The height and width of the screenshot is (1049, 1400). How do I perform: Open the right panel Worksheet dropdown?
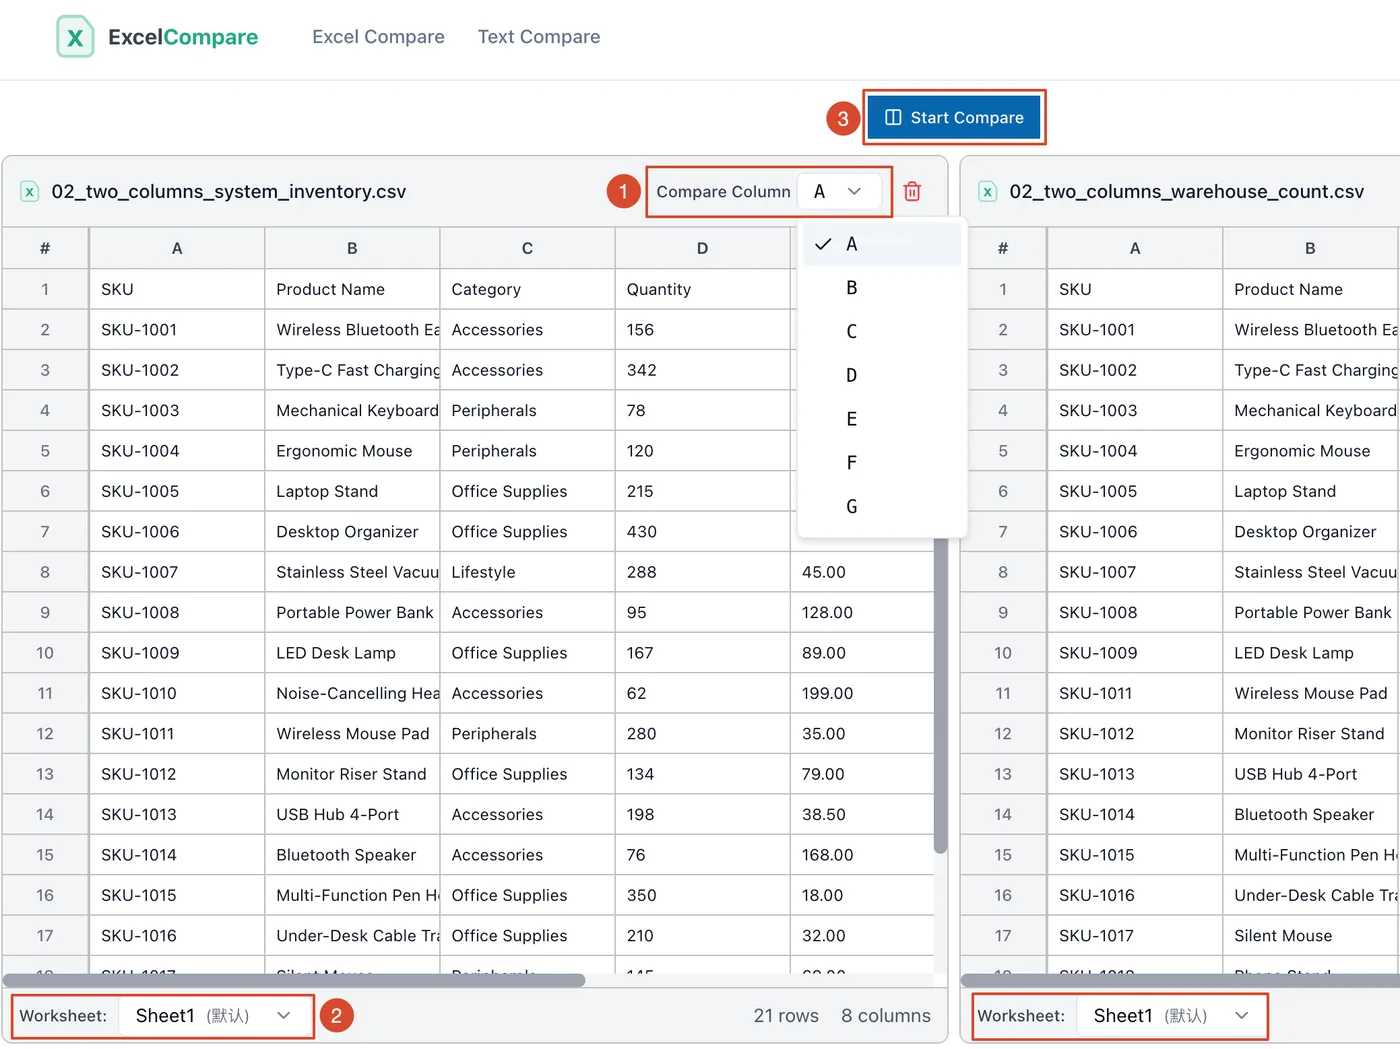pyautogui.click(x=1171, y=1016)
